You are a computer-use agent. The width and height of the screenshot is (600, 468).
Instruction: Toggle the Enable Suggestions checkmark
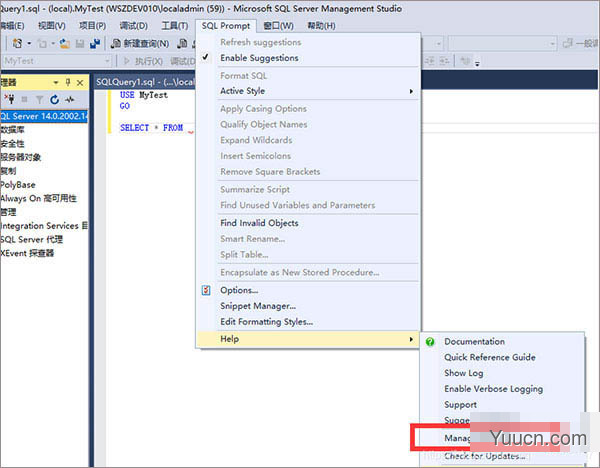(x=207, y=58)
